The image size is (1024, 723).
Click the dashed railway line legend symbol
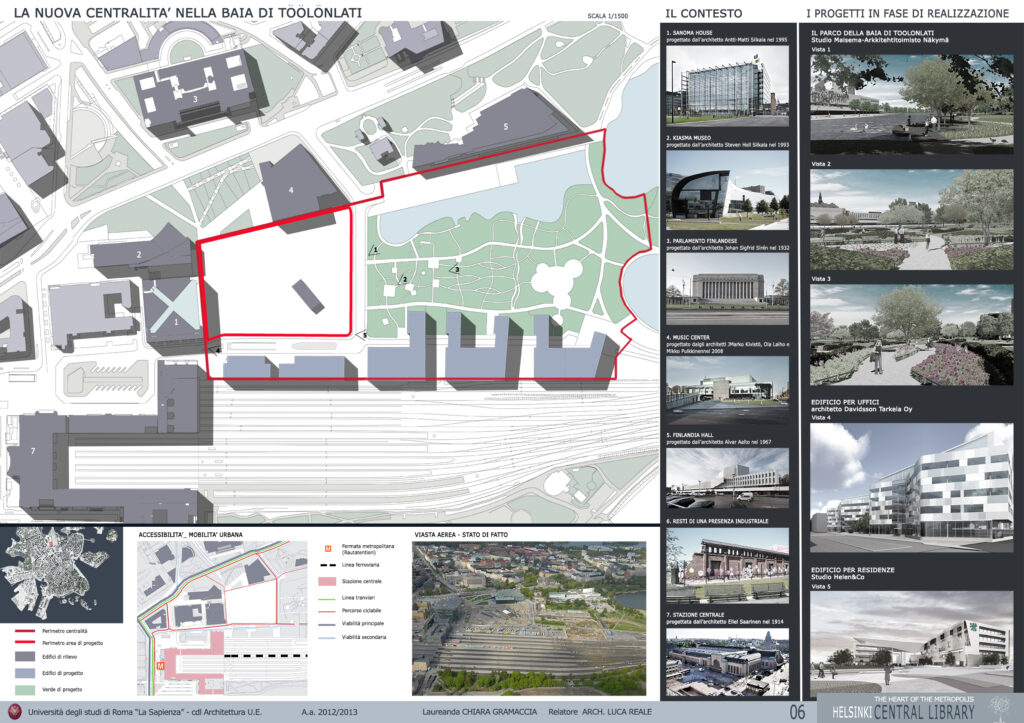pos(329,565)
